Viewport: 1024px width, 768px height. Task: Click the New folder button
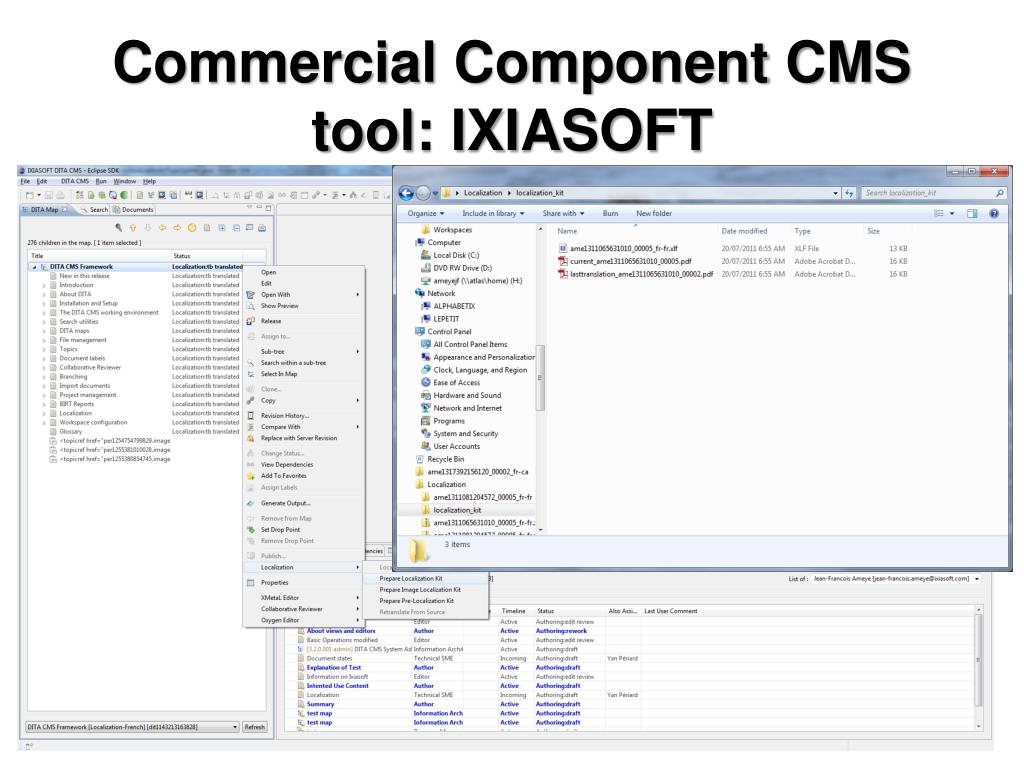[654, 214]
